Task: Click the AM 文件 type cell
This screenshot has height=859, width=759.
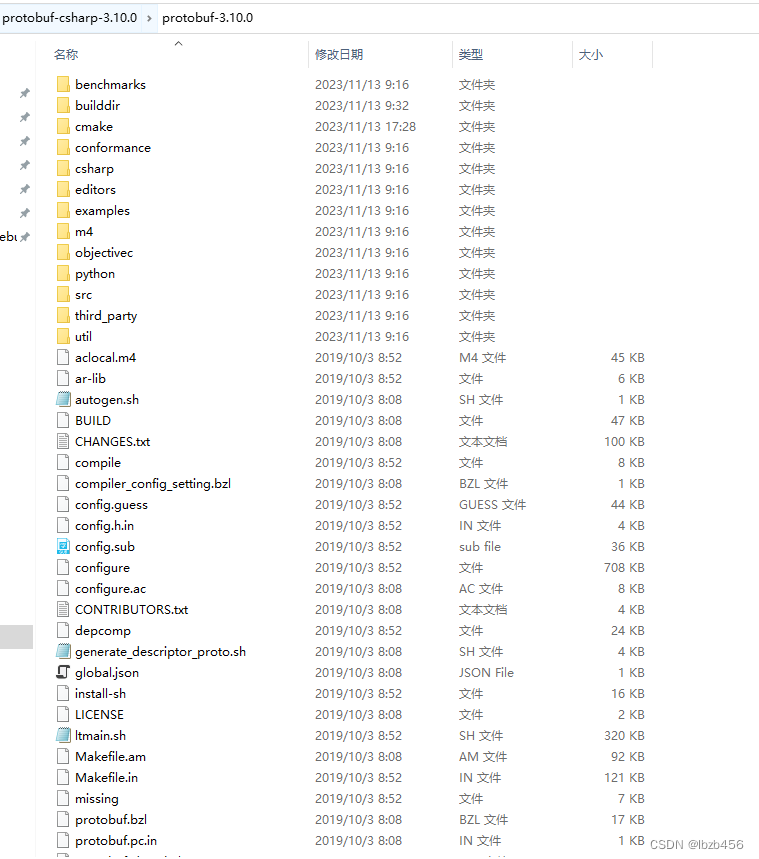Action: (483, 757)
